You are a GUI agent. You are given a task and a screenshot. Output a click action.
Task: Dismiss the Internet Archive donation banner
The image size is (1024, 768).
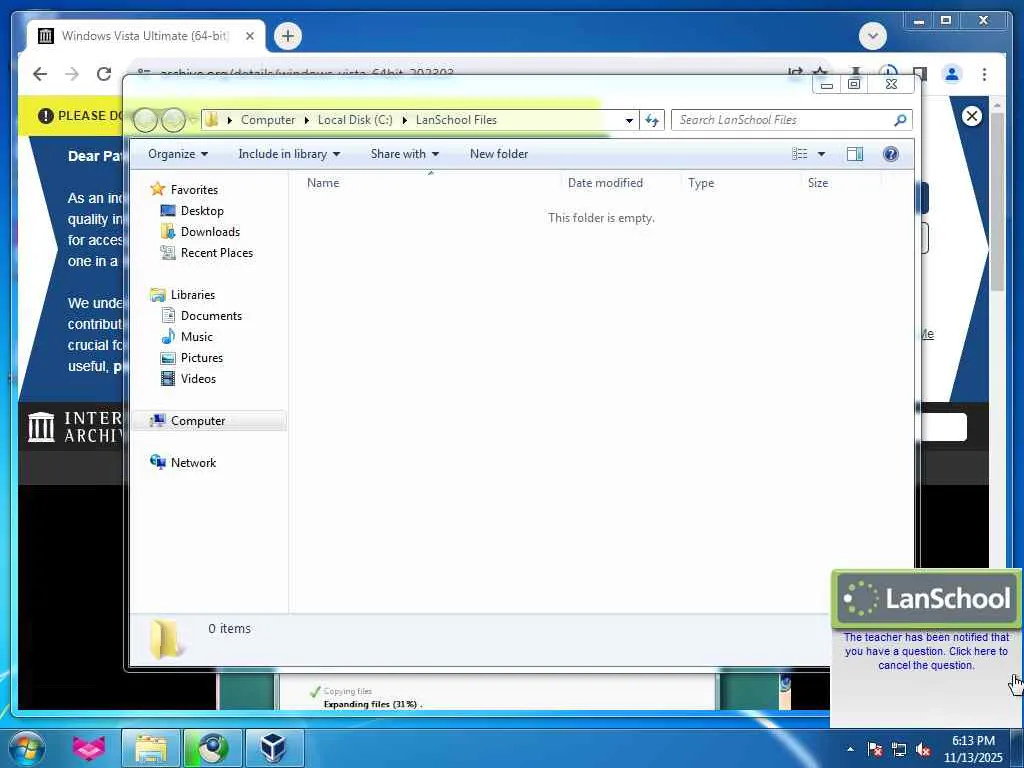pyautogui.click(x=972, y=116)
